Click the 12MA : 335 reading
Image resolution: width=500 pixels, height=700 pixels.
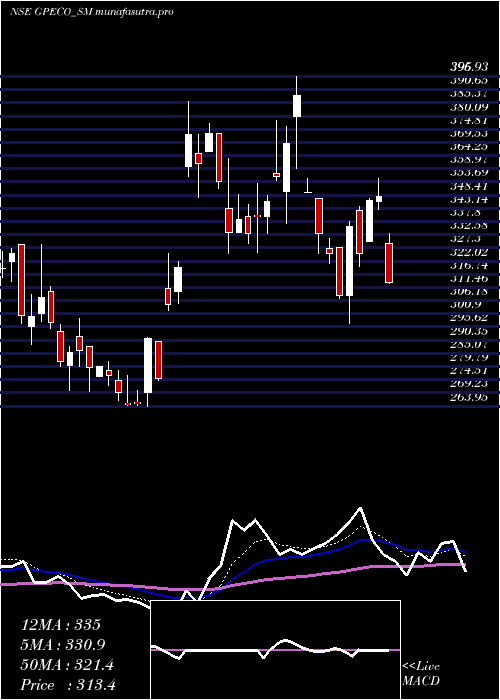tap(61, 625)
